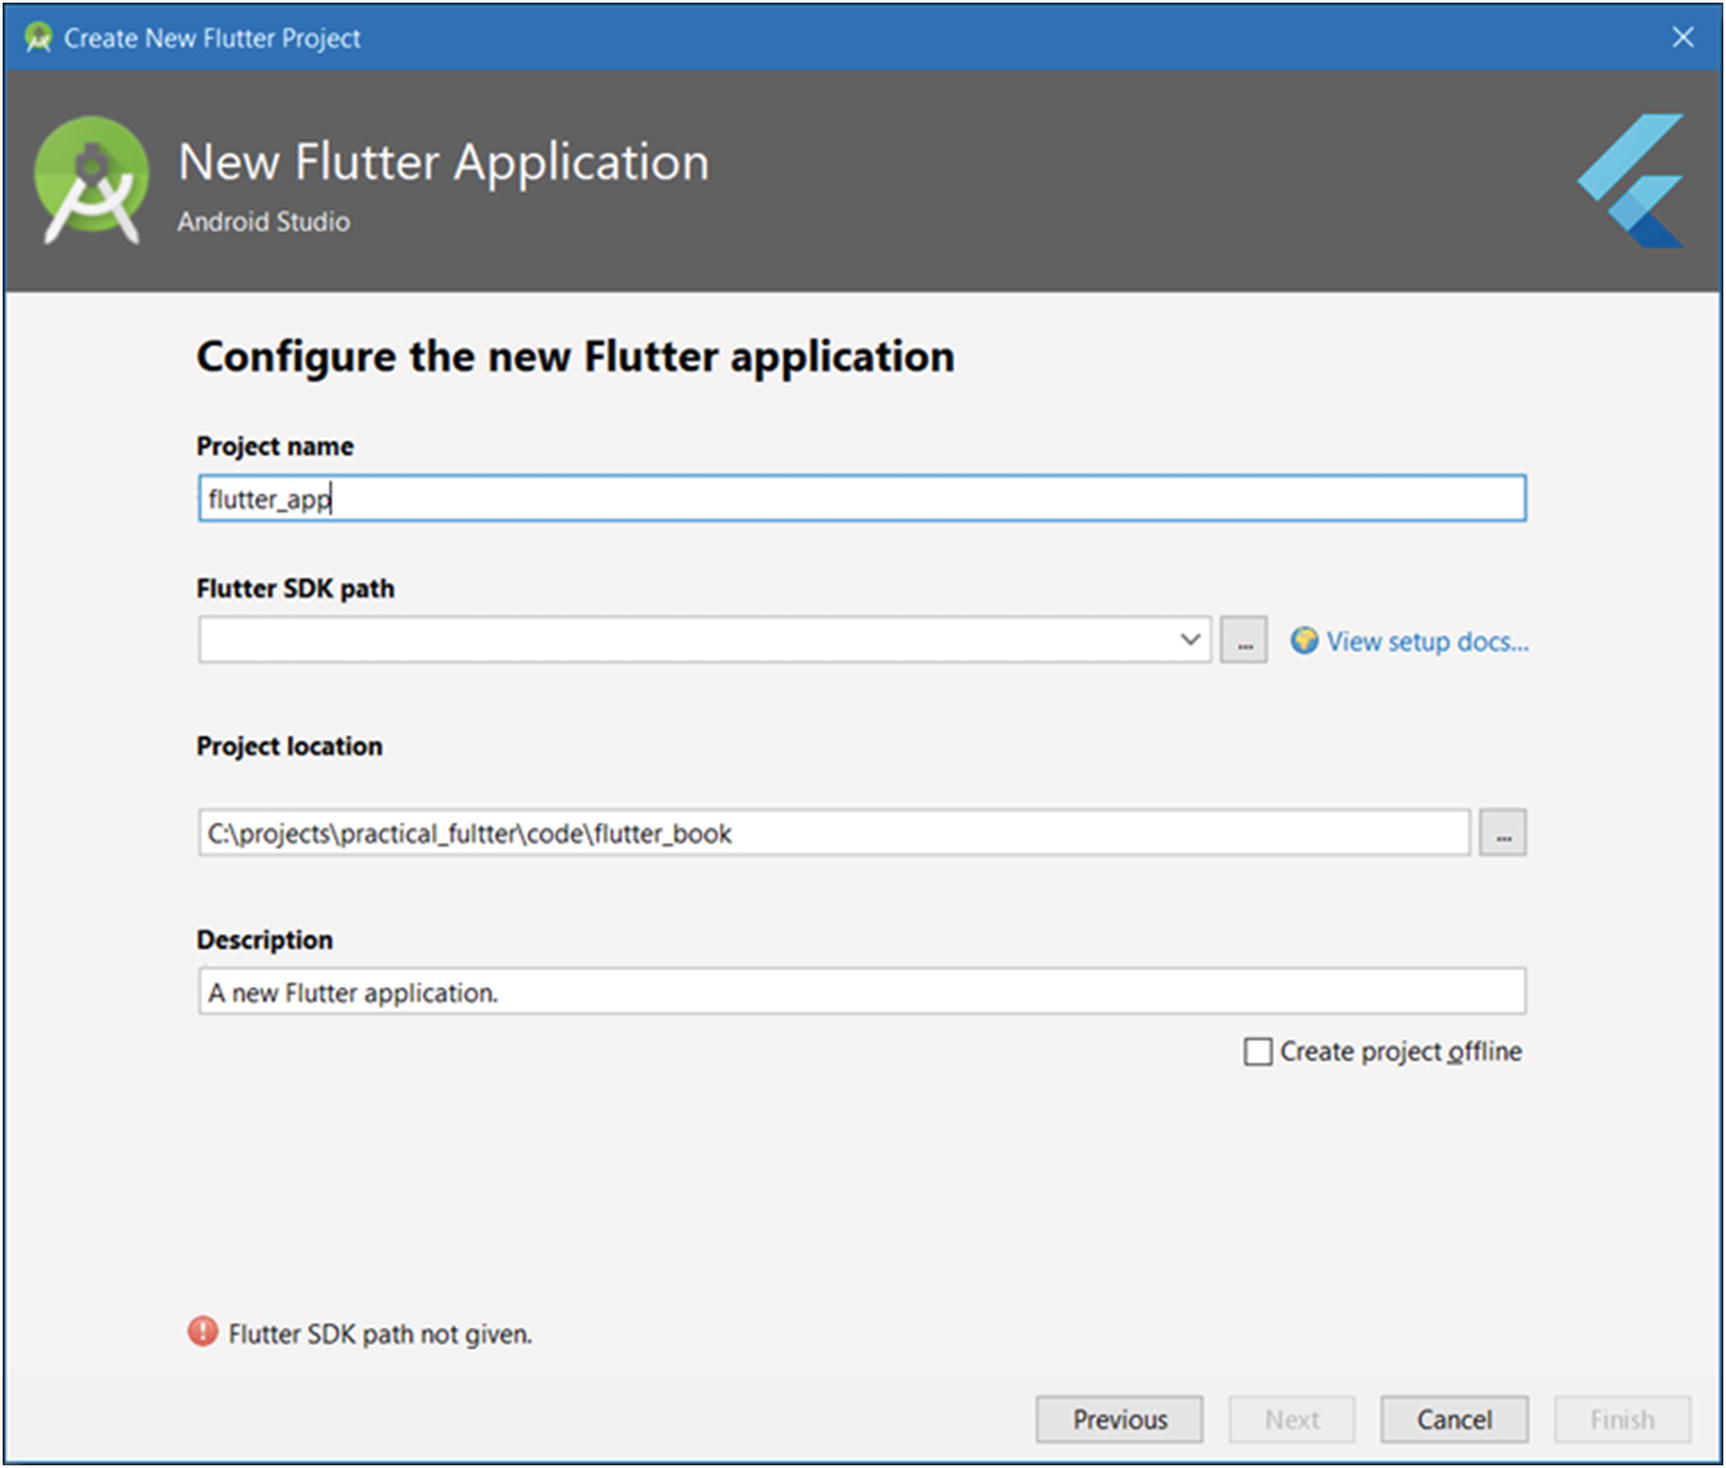Click the 'New Flutter Application' header title

(443, 162)
